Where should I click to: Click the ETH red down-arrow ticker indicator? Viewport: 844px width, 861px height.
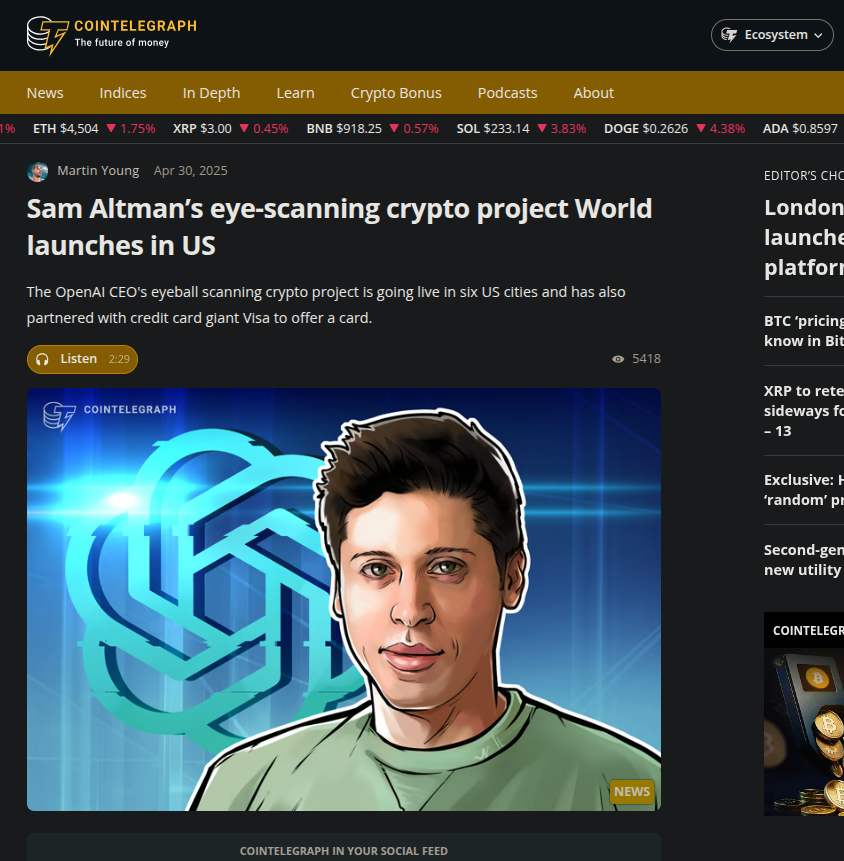(x=111, y=128)
